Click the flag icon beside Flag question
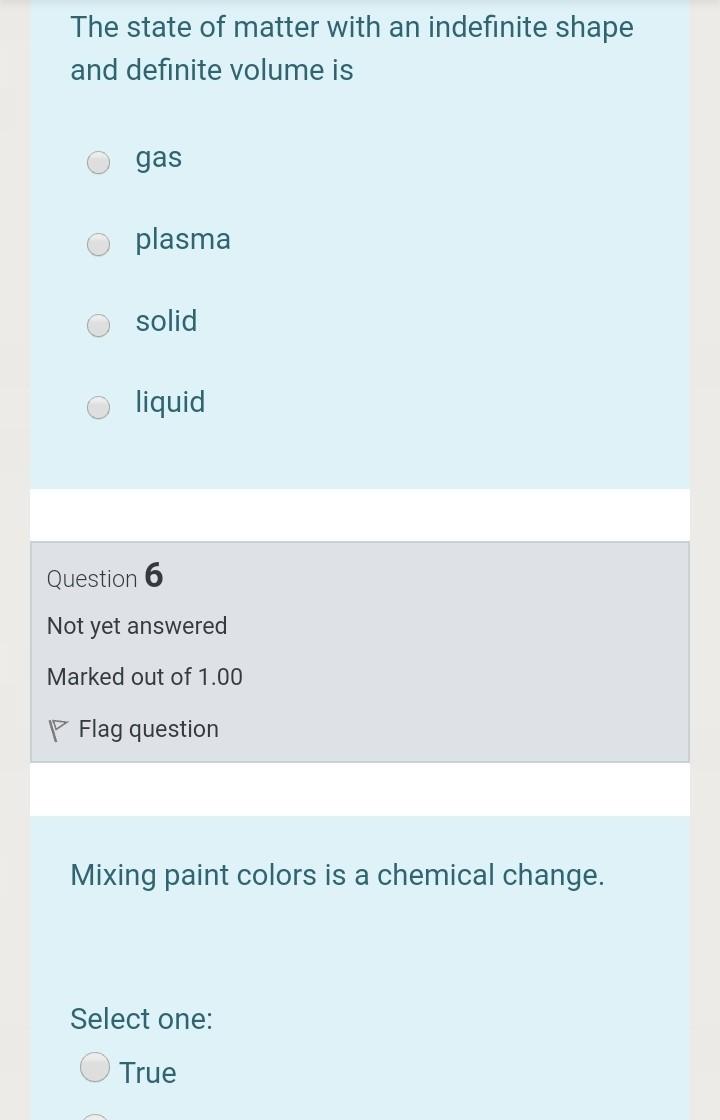720x1120 pixels. pyautogui.click(x=59, y=731)
